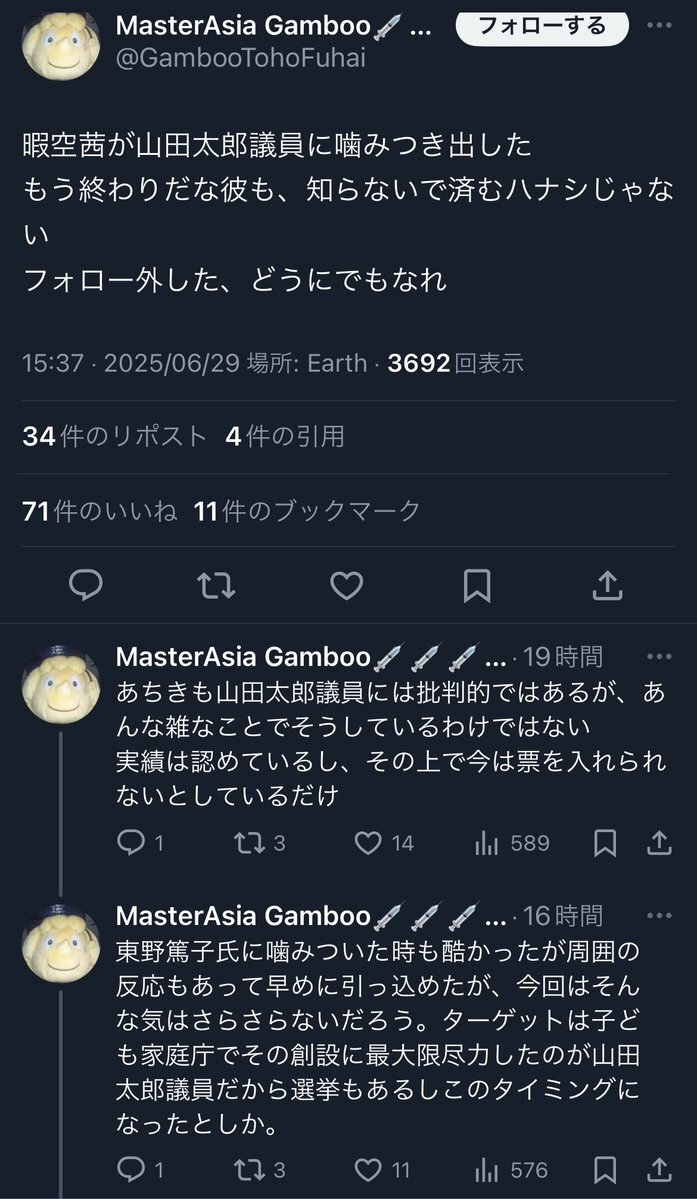View analytics showing 576 views
Image resolution: width=697 pixels, height=1199 pixels.
pyautogui.click(x=511, y=1170)
